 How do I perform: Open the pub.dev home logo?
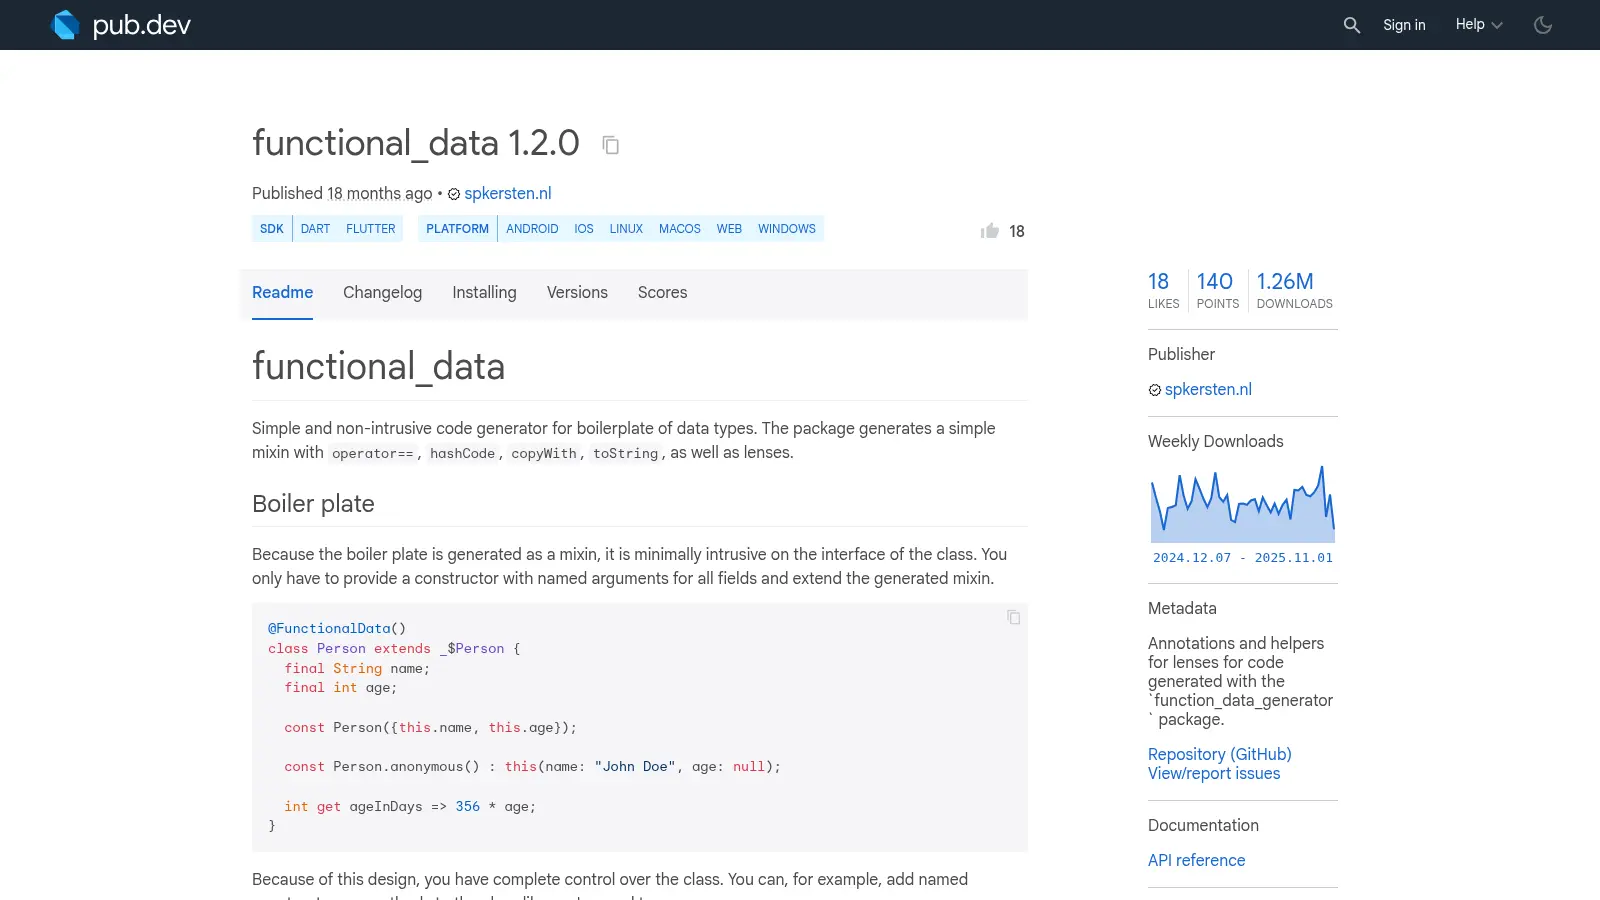pos(121,25)
